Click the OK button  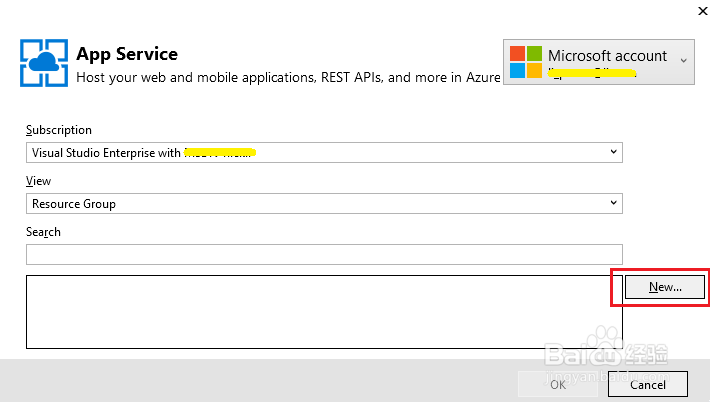point(558,384)
